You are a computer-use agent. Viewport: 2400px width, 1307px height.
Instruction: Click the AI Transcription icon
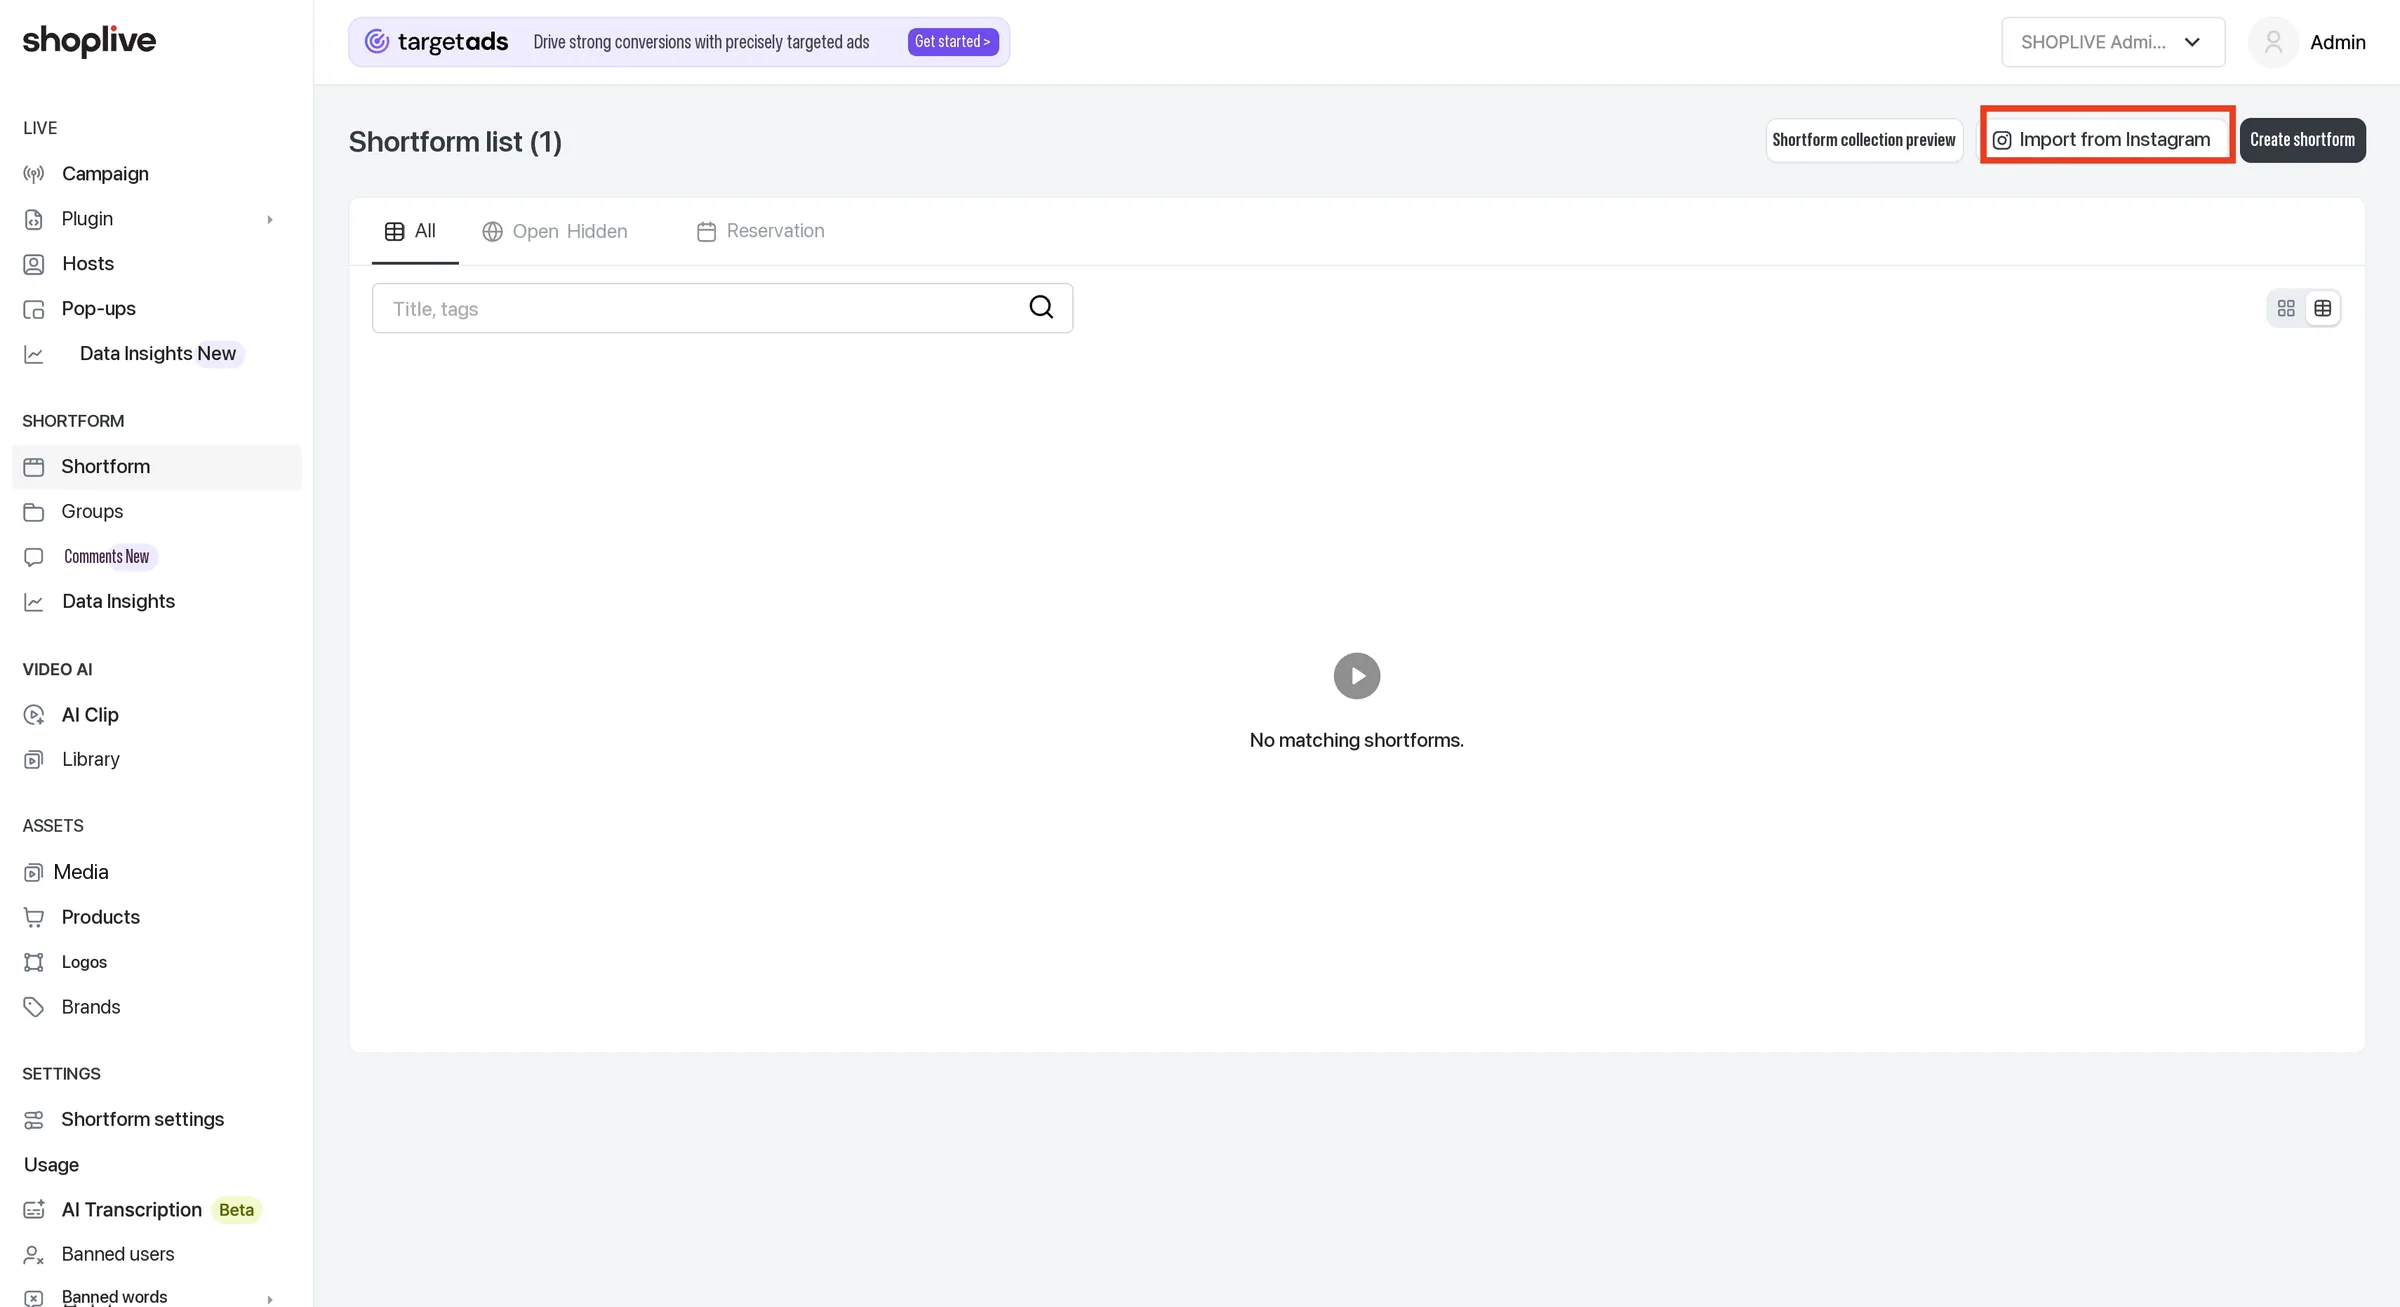click(x=34, y=1210)
